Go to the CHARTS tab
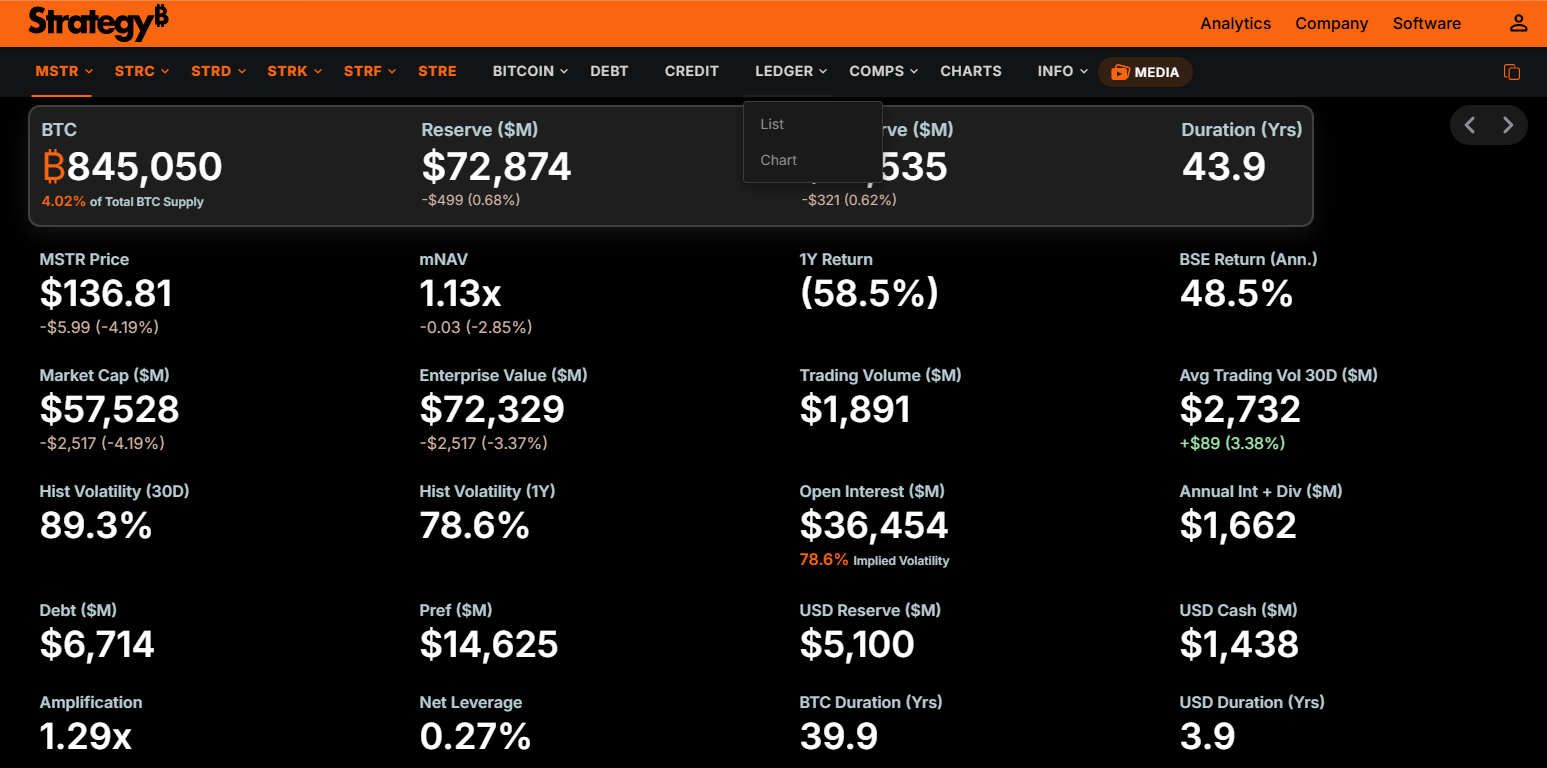The image size is (1547, 768). [971, 71]
